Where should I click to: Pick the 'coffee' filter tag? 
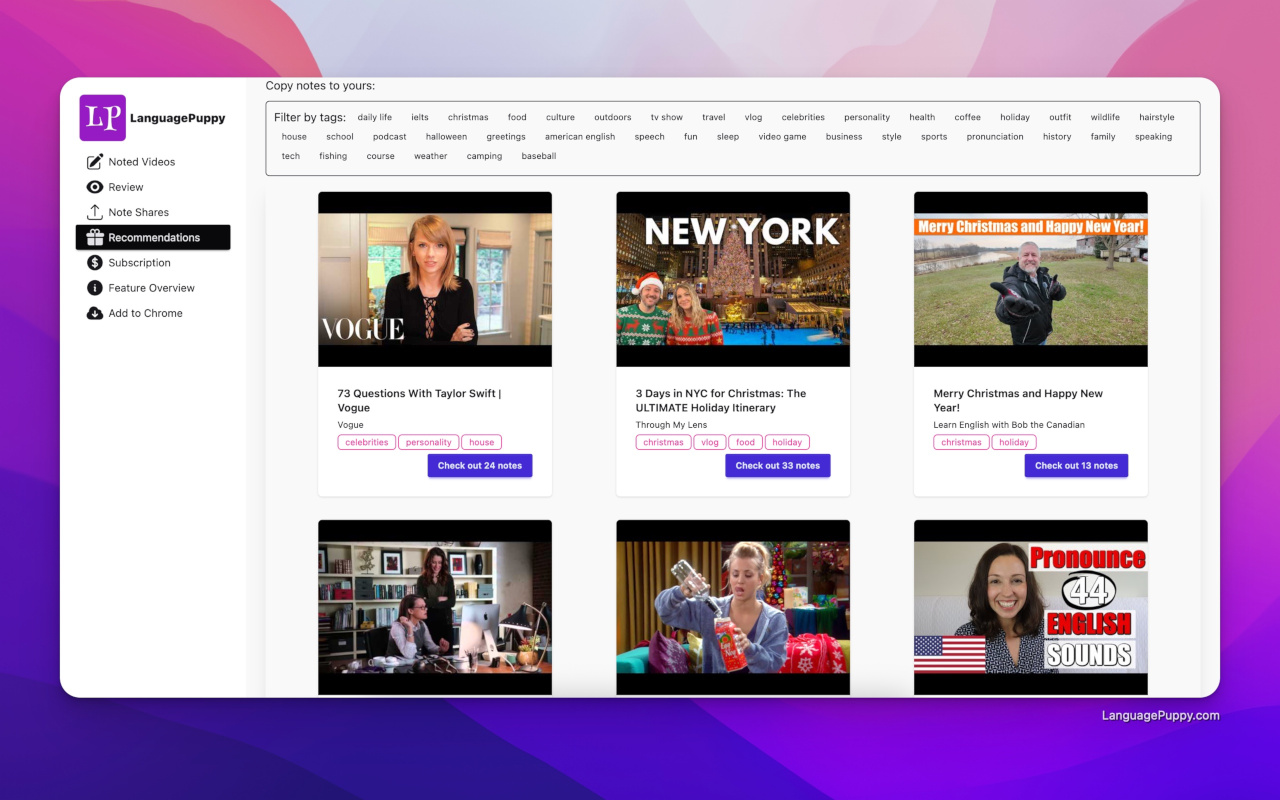(967, 117)
